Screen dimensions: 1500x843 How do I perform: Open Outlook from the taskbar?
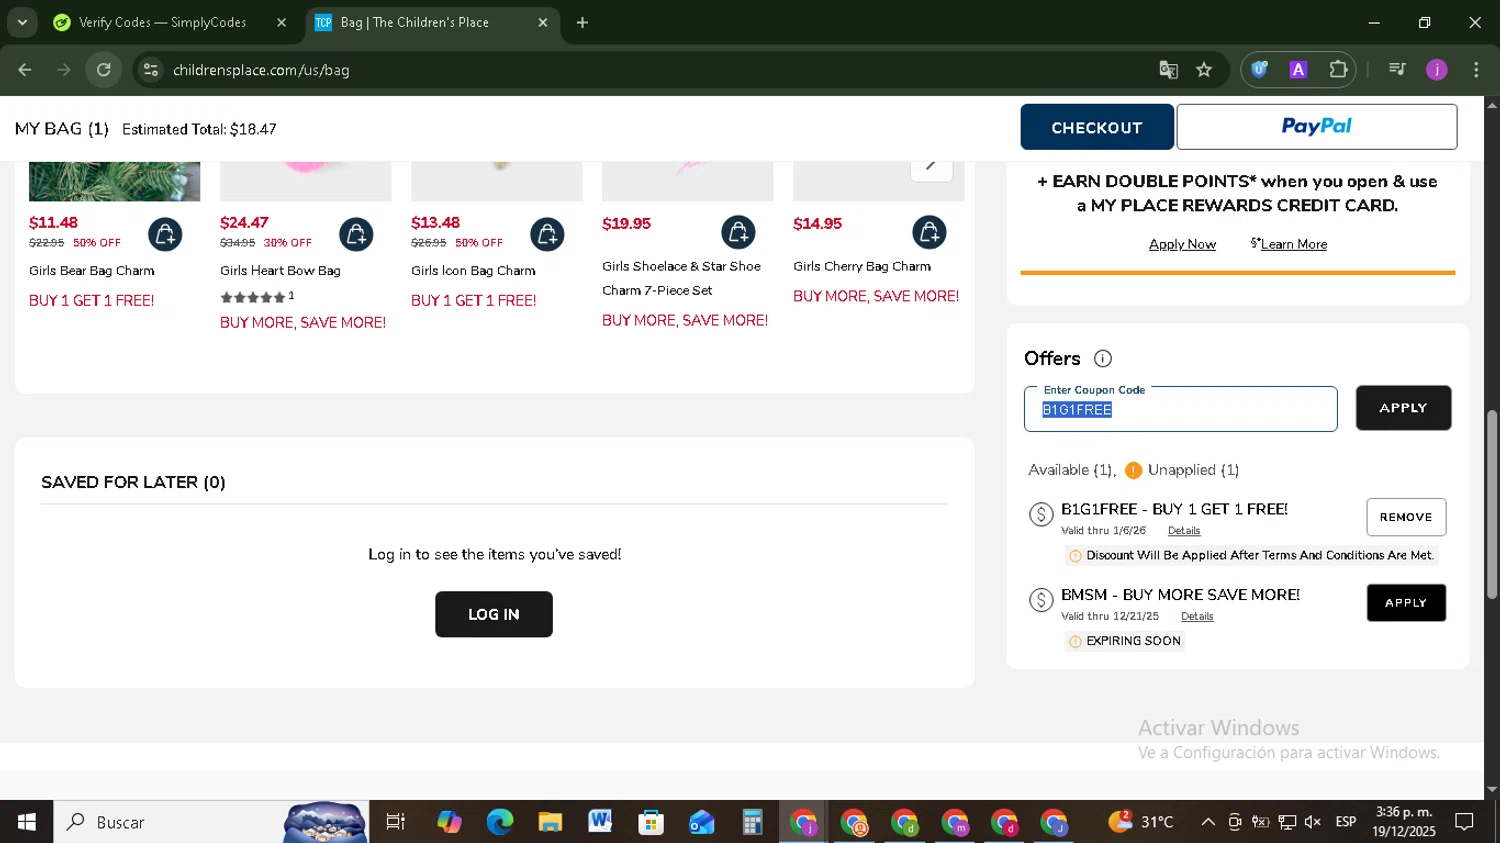pyautogui.click(x=702, y=822)
